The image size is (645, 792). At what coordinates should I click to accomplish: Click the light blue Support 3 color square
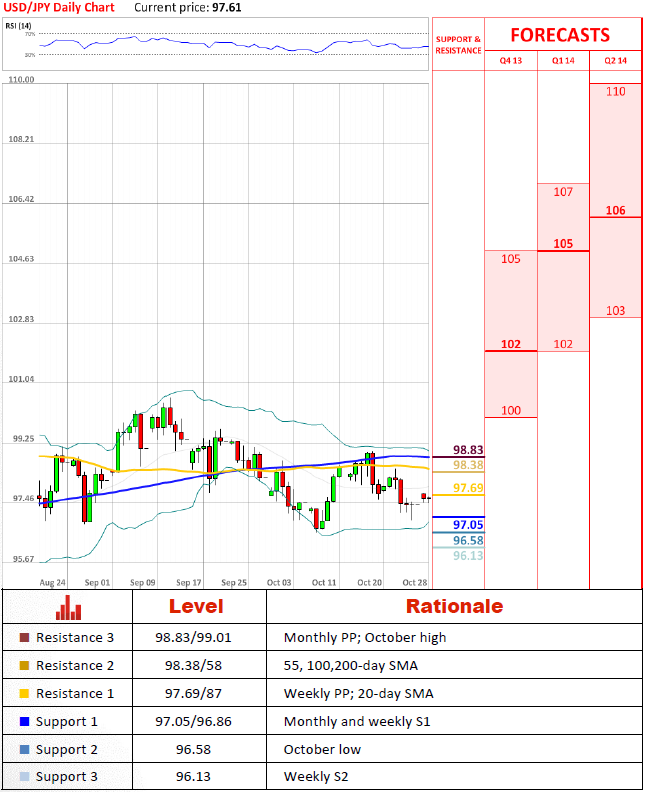pos(24,777)
